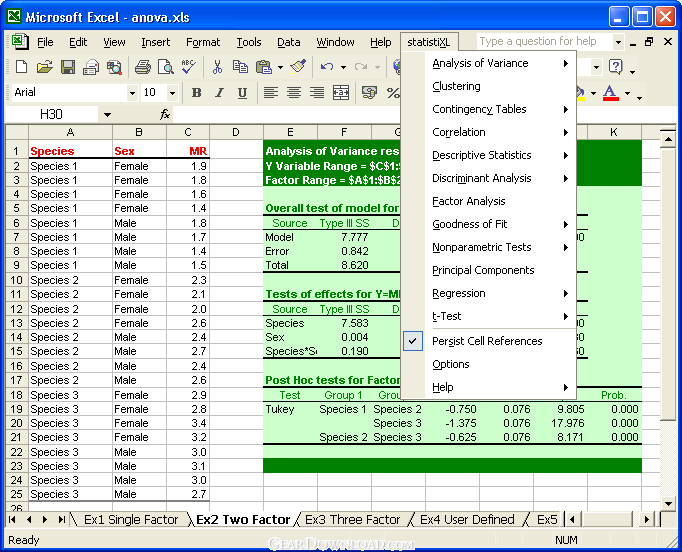Open Print Preview icon
This screenshot has height=552, width=682.
pyautogui.click(x=166, y=67)
